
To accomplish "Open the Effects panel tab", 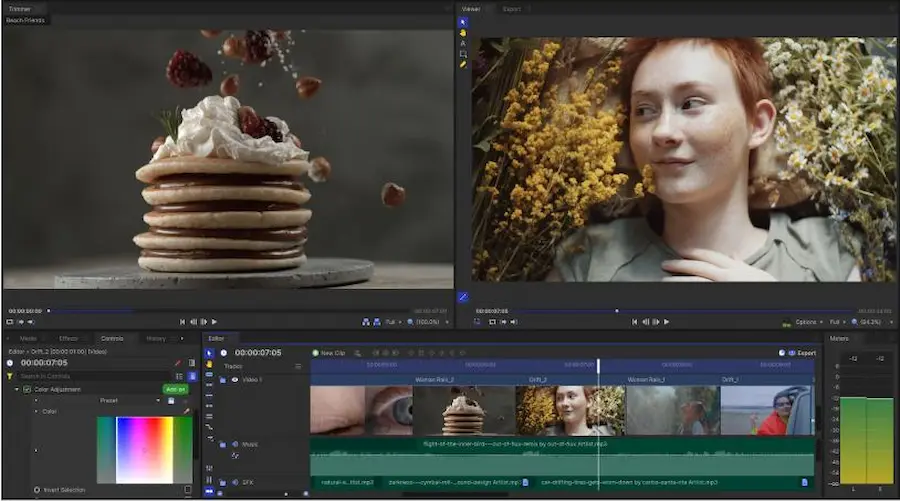I will pos(68,339).
